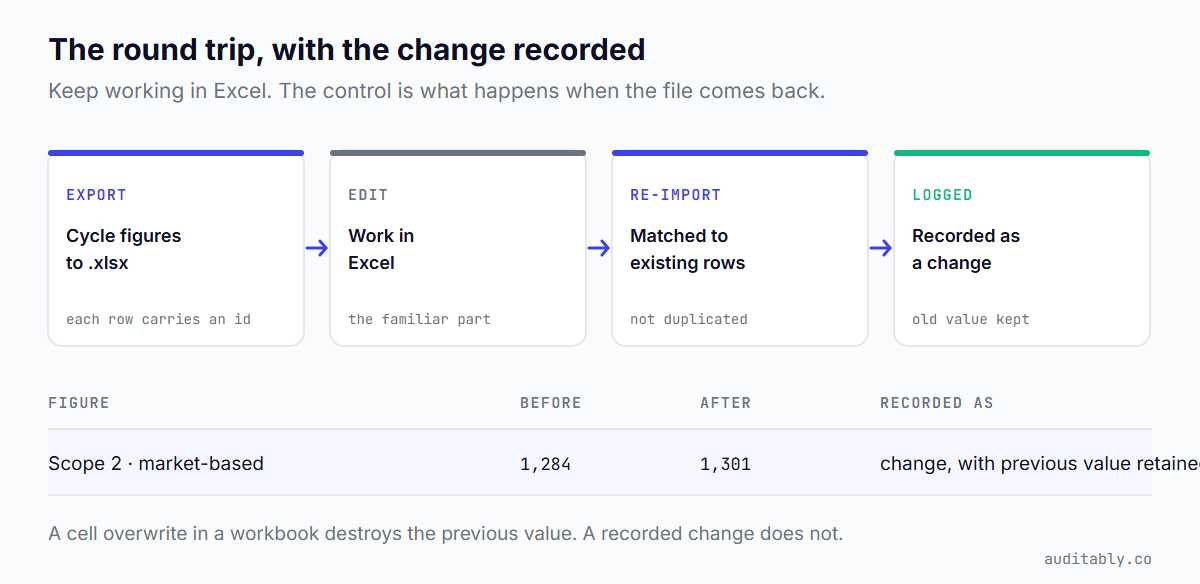Click the auditably.co link
Image resolution: width=1200 pixels, height=584 pixels.
1097,559
